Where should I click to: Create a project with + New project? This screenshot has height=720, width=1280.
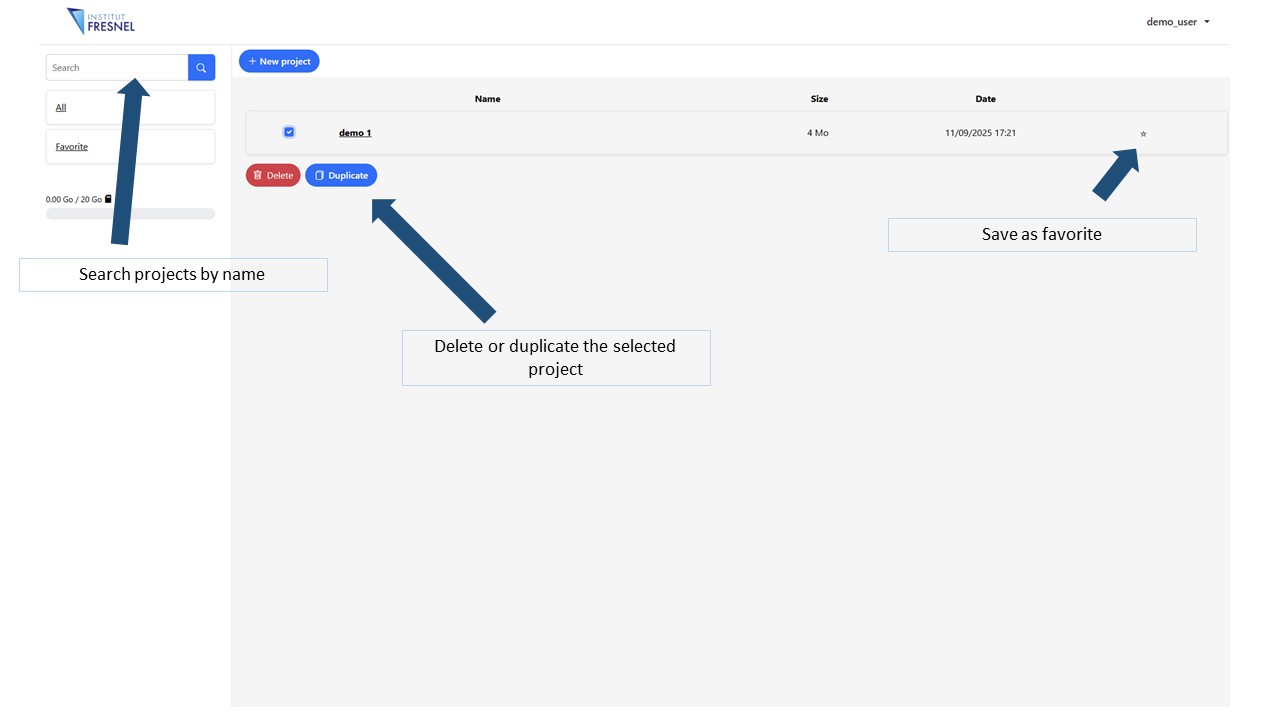pos(279,62)
